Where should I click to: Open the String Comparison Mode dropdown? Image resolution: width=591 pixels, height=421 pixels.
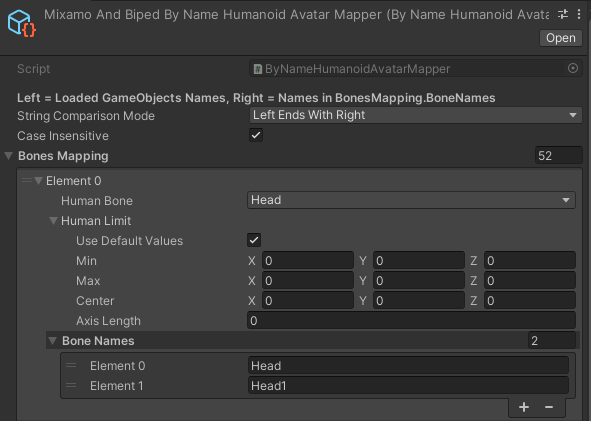(x=415, y=115)
